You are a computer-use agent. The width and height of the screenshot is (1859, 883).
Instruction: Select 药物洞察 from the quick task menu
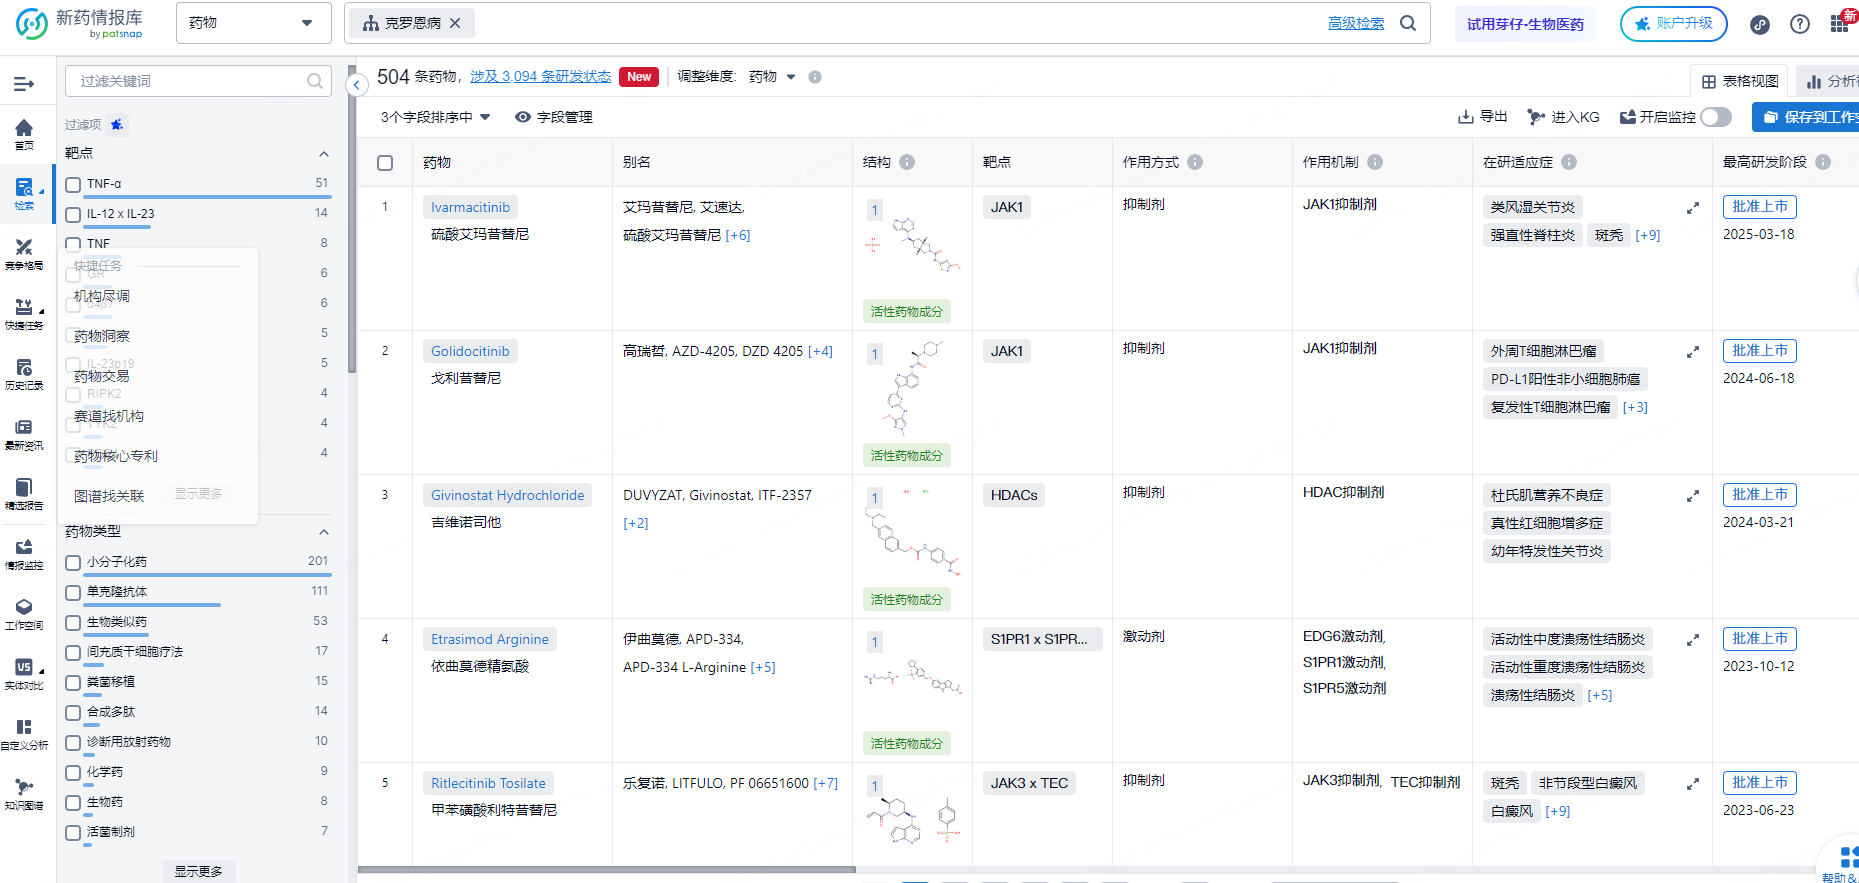(x=102, y=336)
